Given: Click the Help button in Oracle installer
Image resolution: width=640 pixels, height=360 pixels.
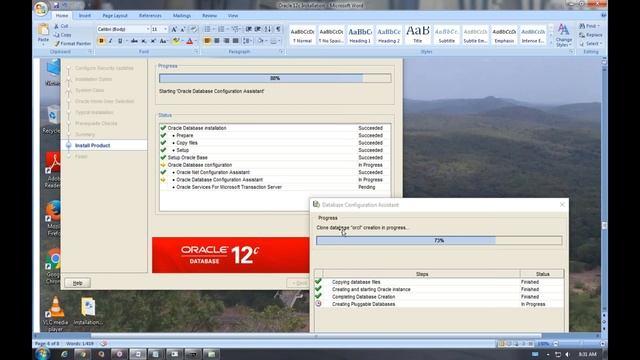Looking at the screenshot, I should click(78, 283).
